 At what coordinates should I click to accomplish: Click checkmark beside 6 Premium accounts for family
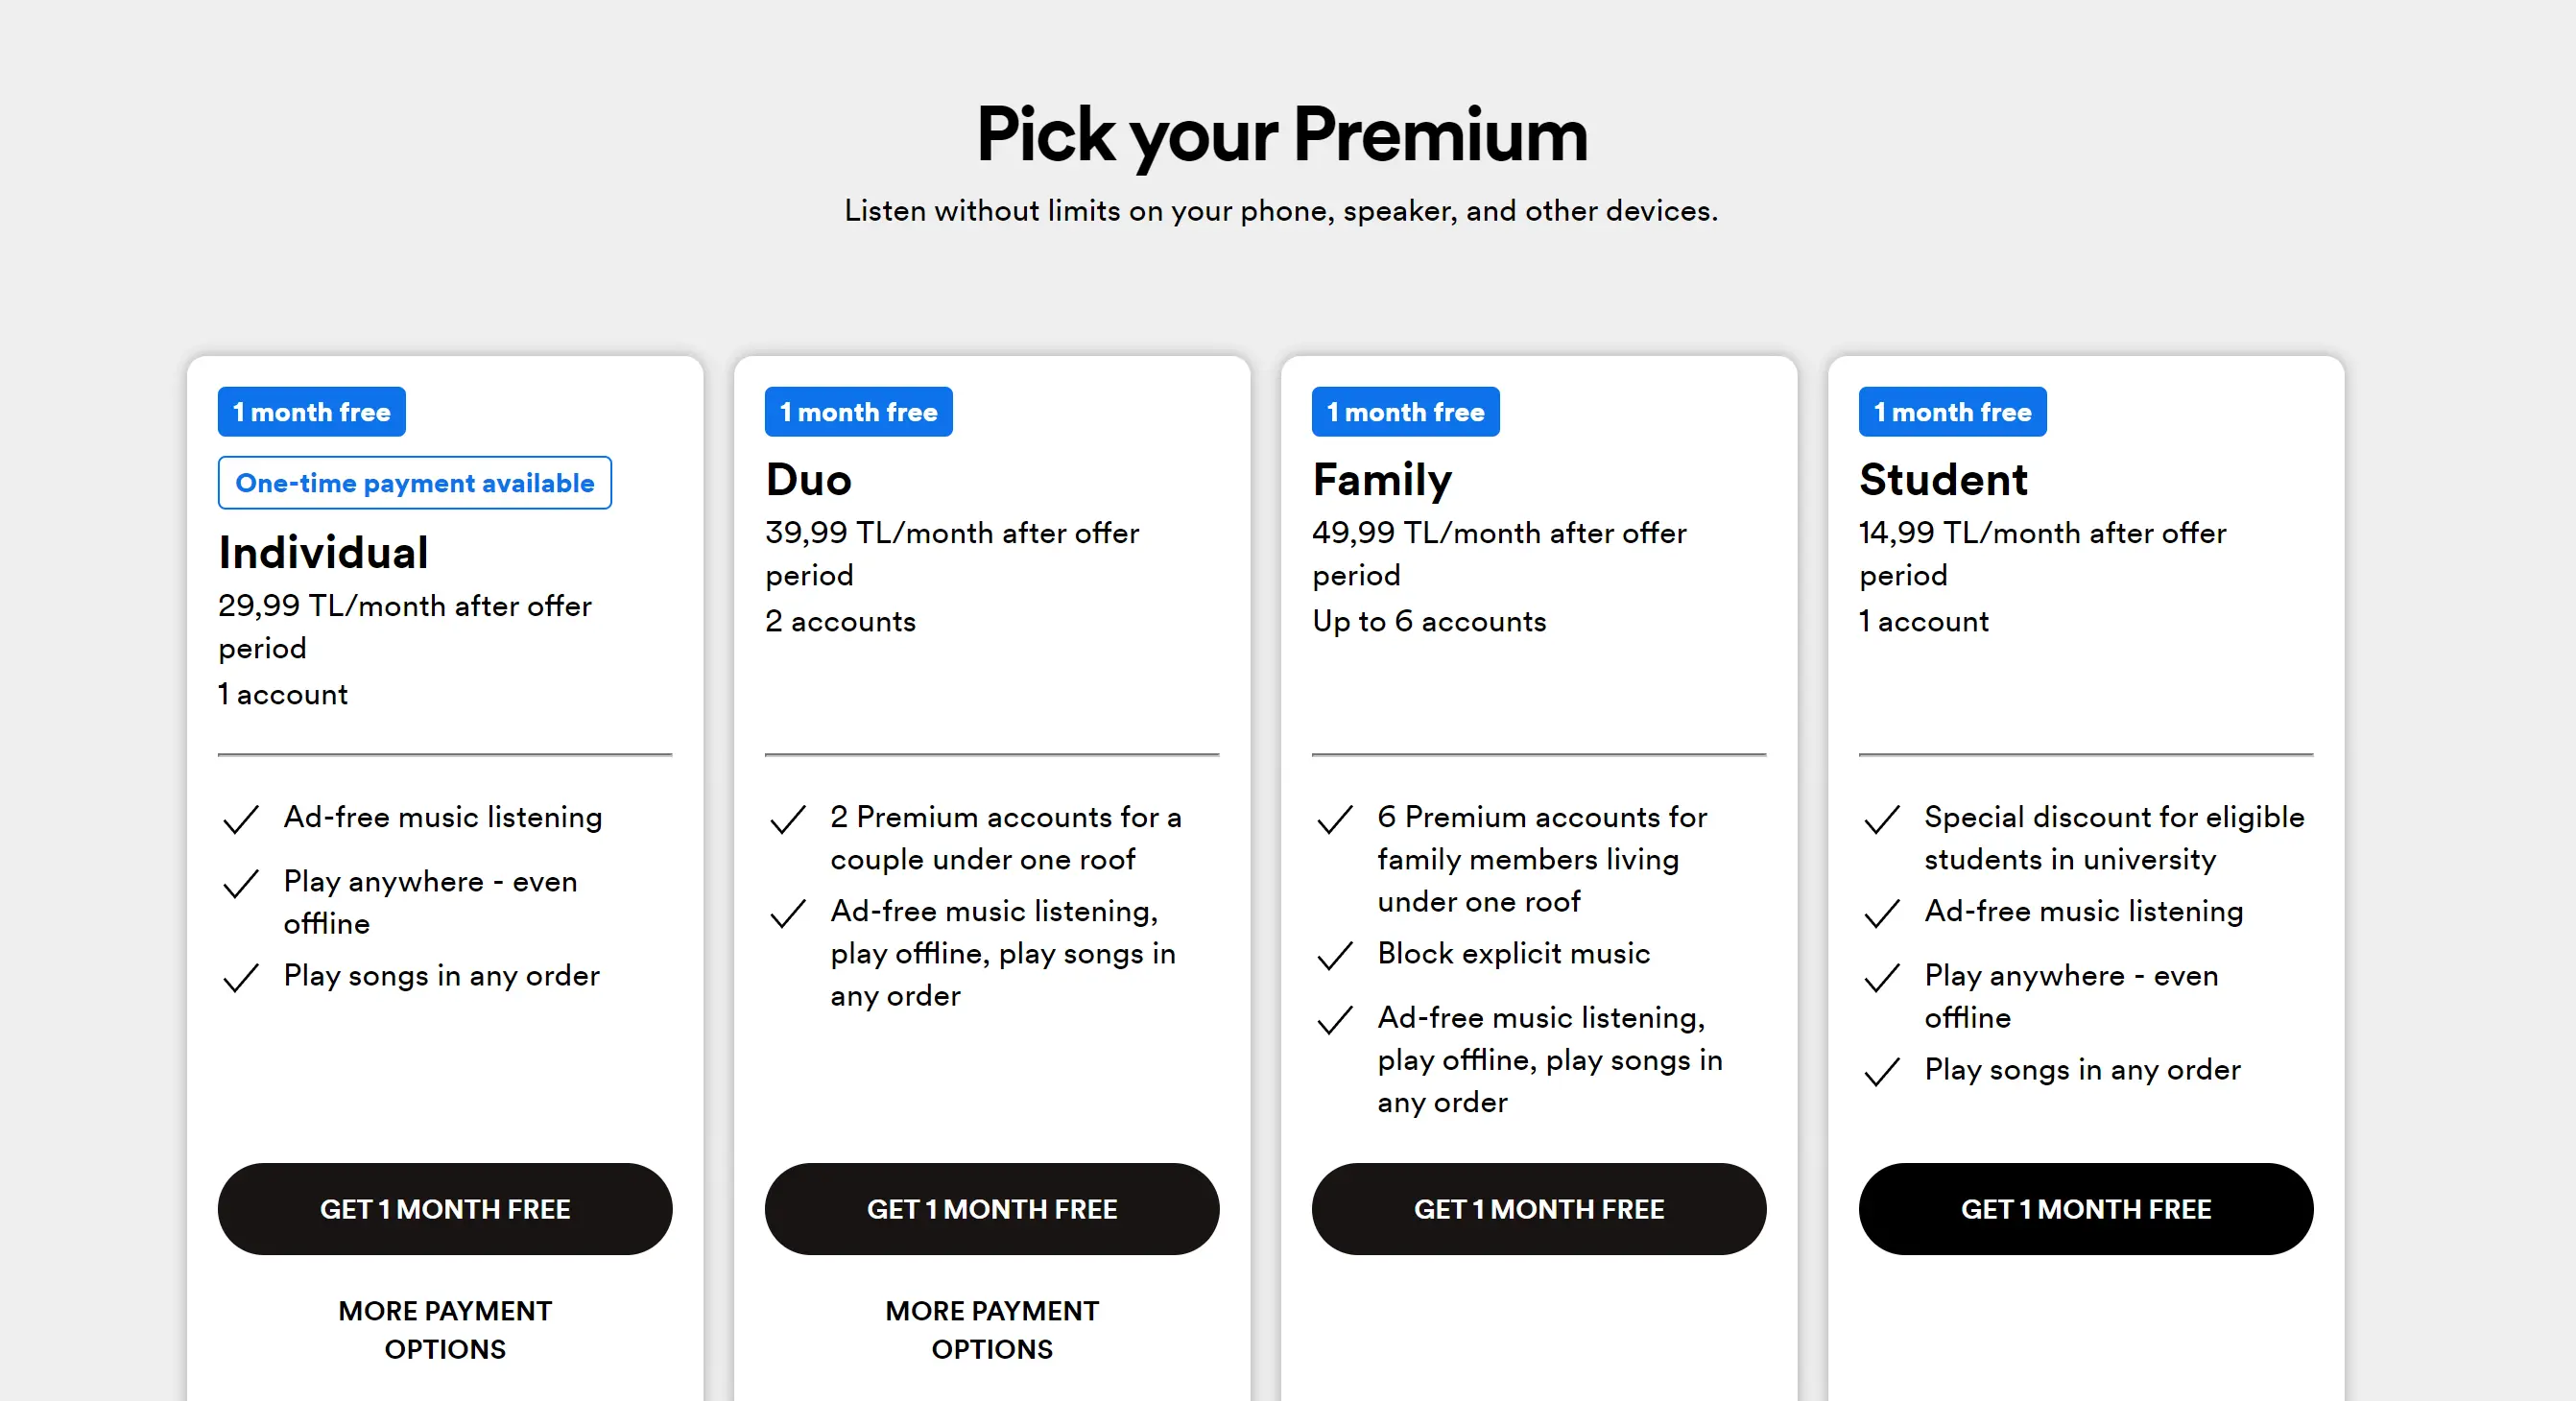pyautogui.click(x=1335, y=820)
